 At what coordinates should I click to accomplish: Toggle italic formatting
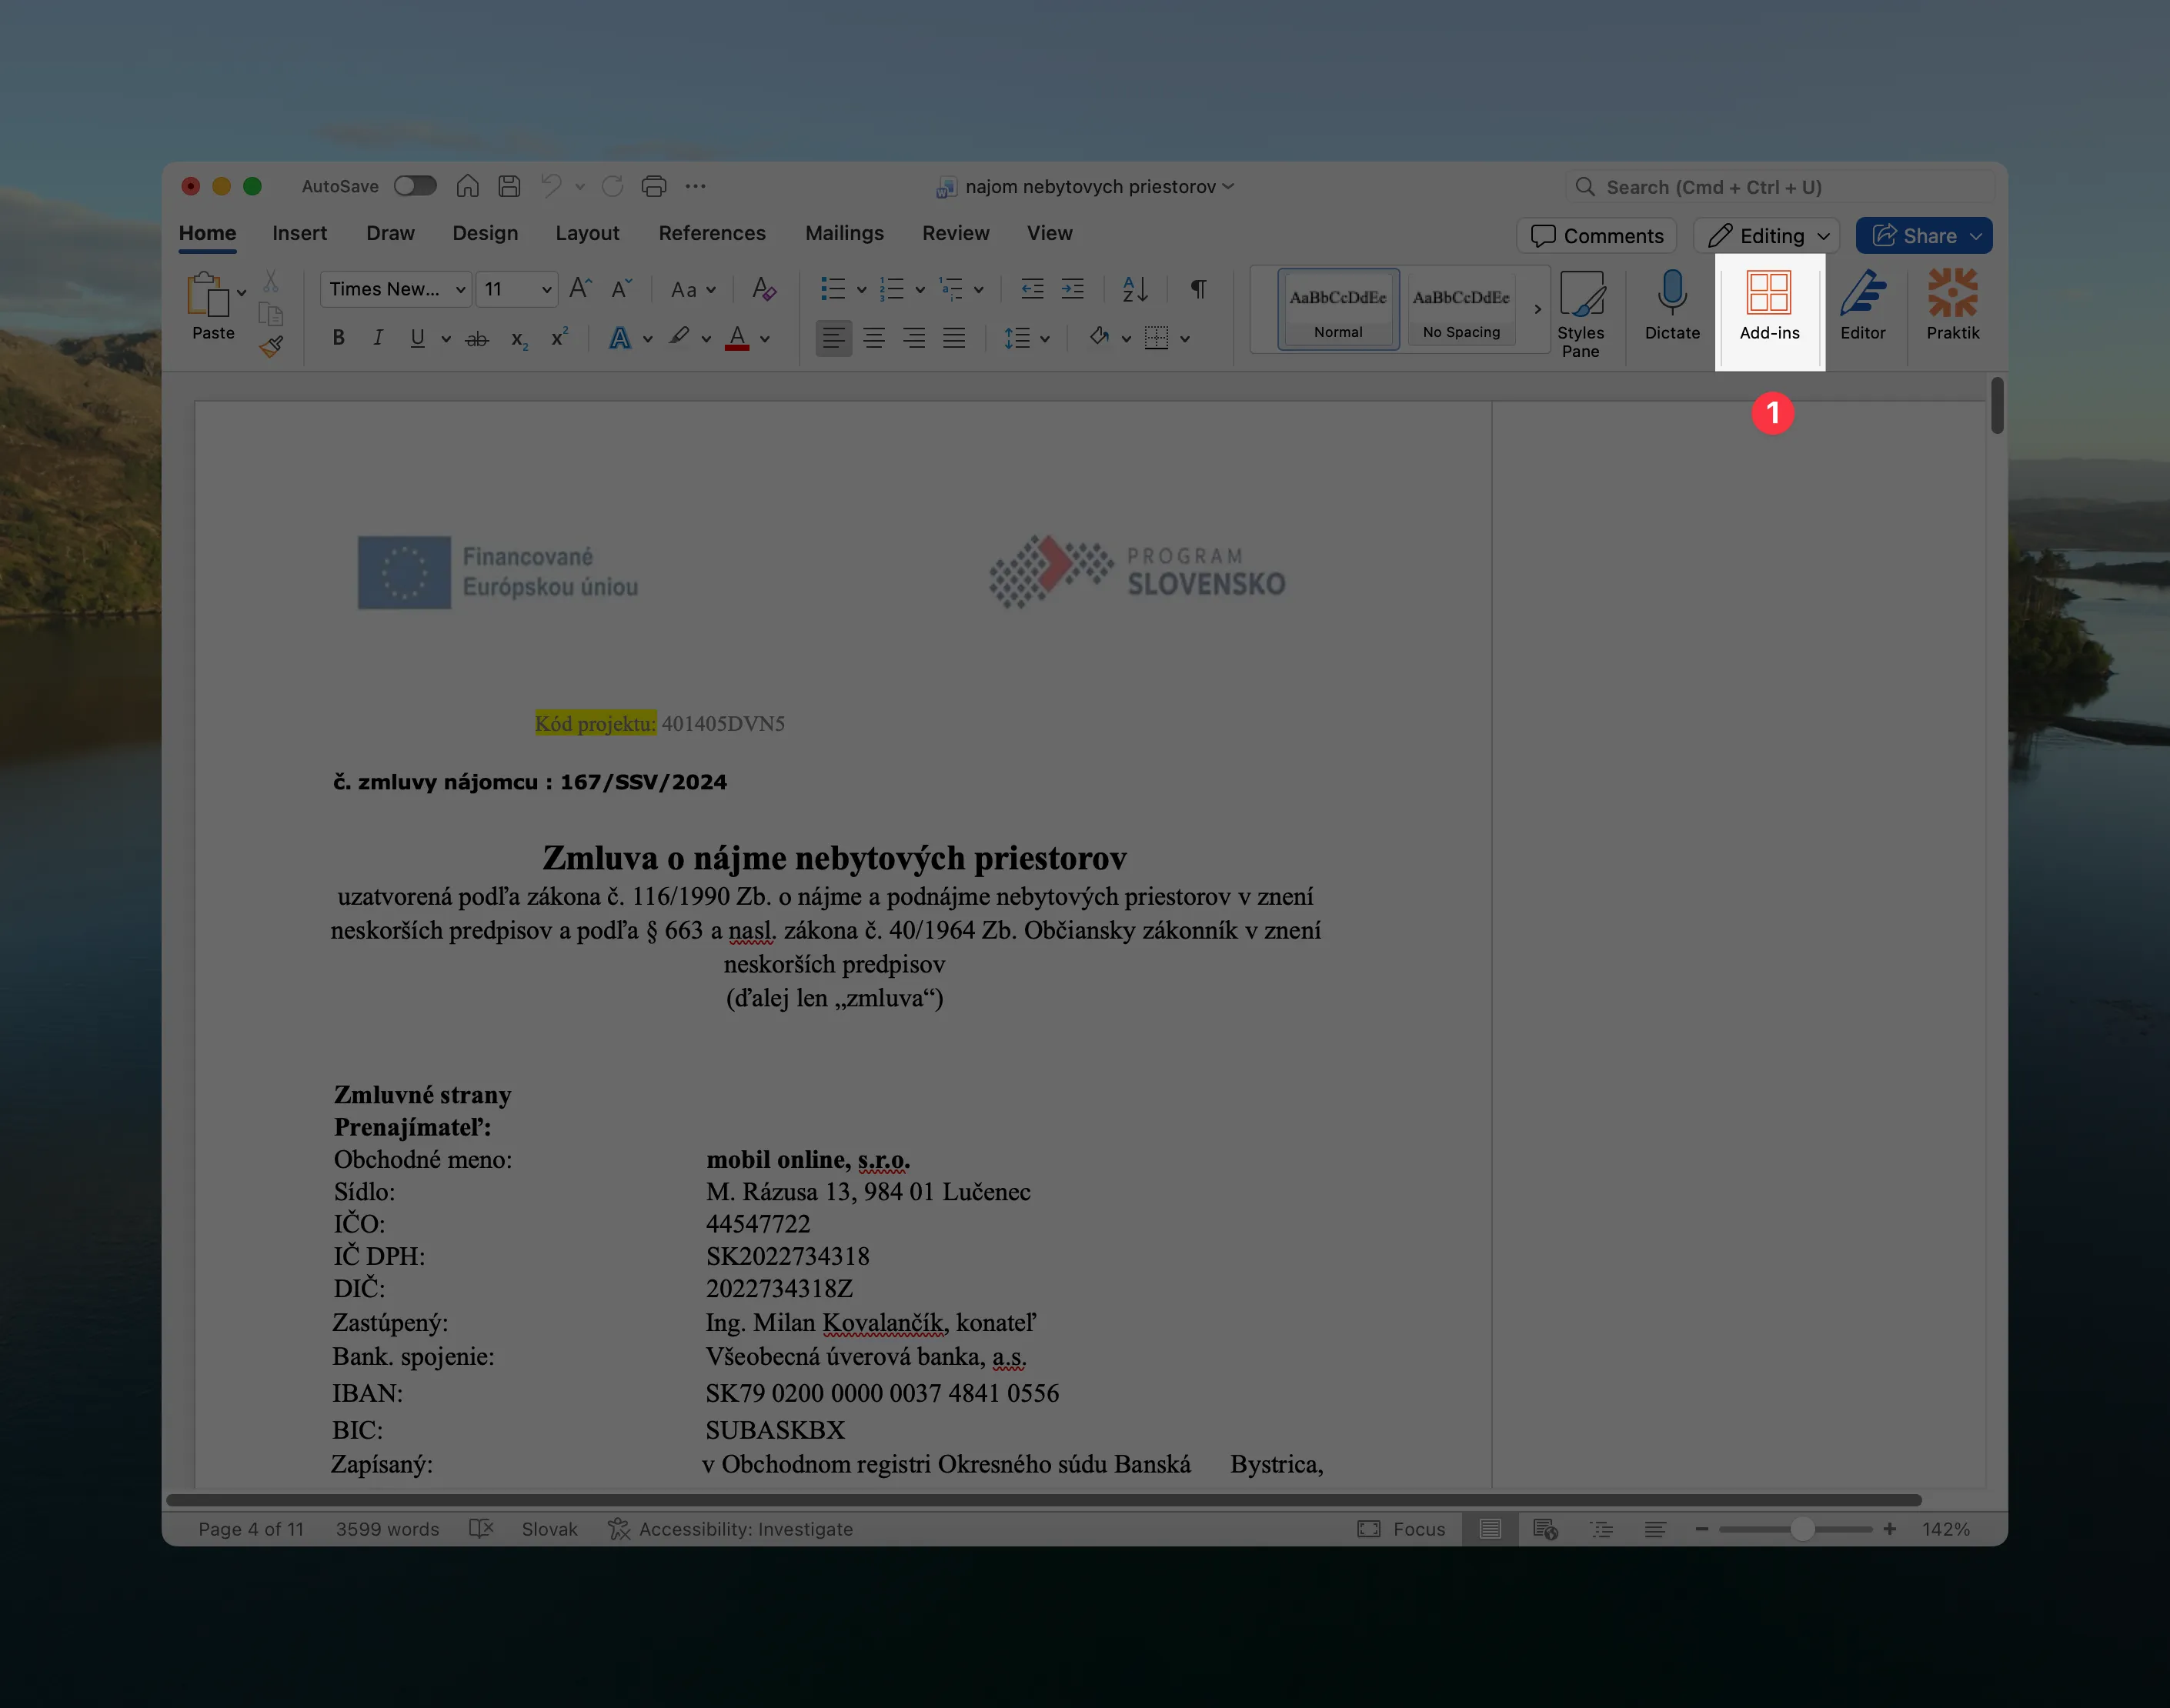tap(378, 338)
